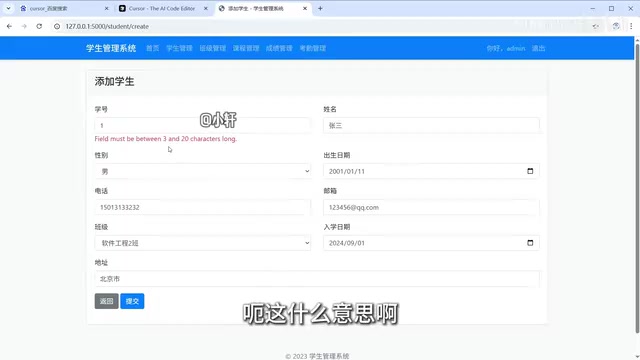The image size is (640, 360).
Task: Open 考勤管理 in the navbar
Action: coord(313,48)
